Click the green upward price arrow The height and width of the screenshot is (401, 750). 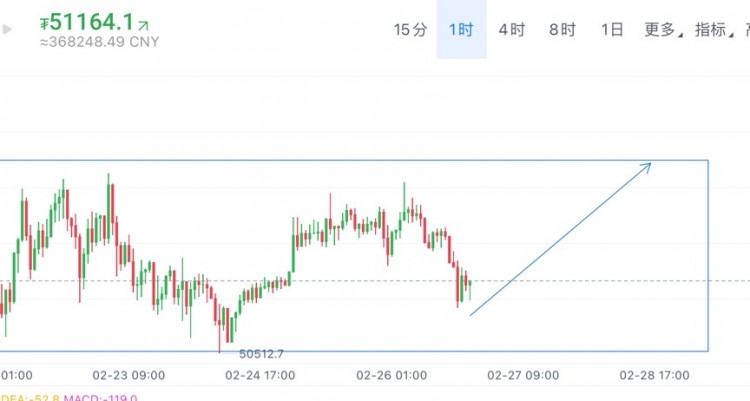coord(143,25)
